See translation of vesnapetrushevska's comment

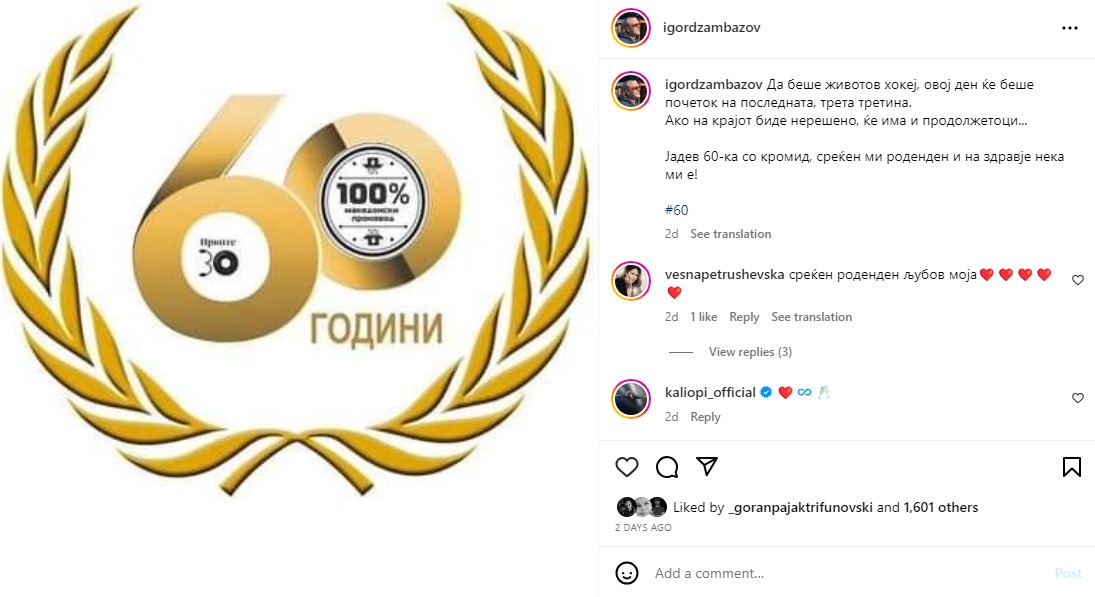[811, 317]
